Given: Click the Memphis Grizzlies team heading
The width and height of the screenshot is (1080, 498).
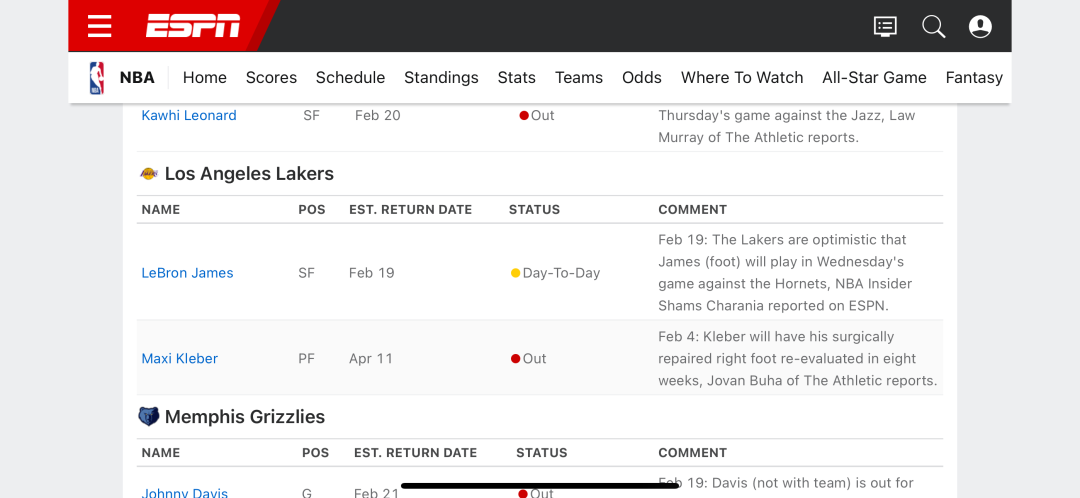Looking at the screenshot, I should 245,417.
